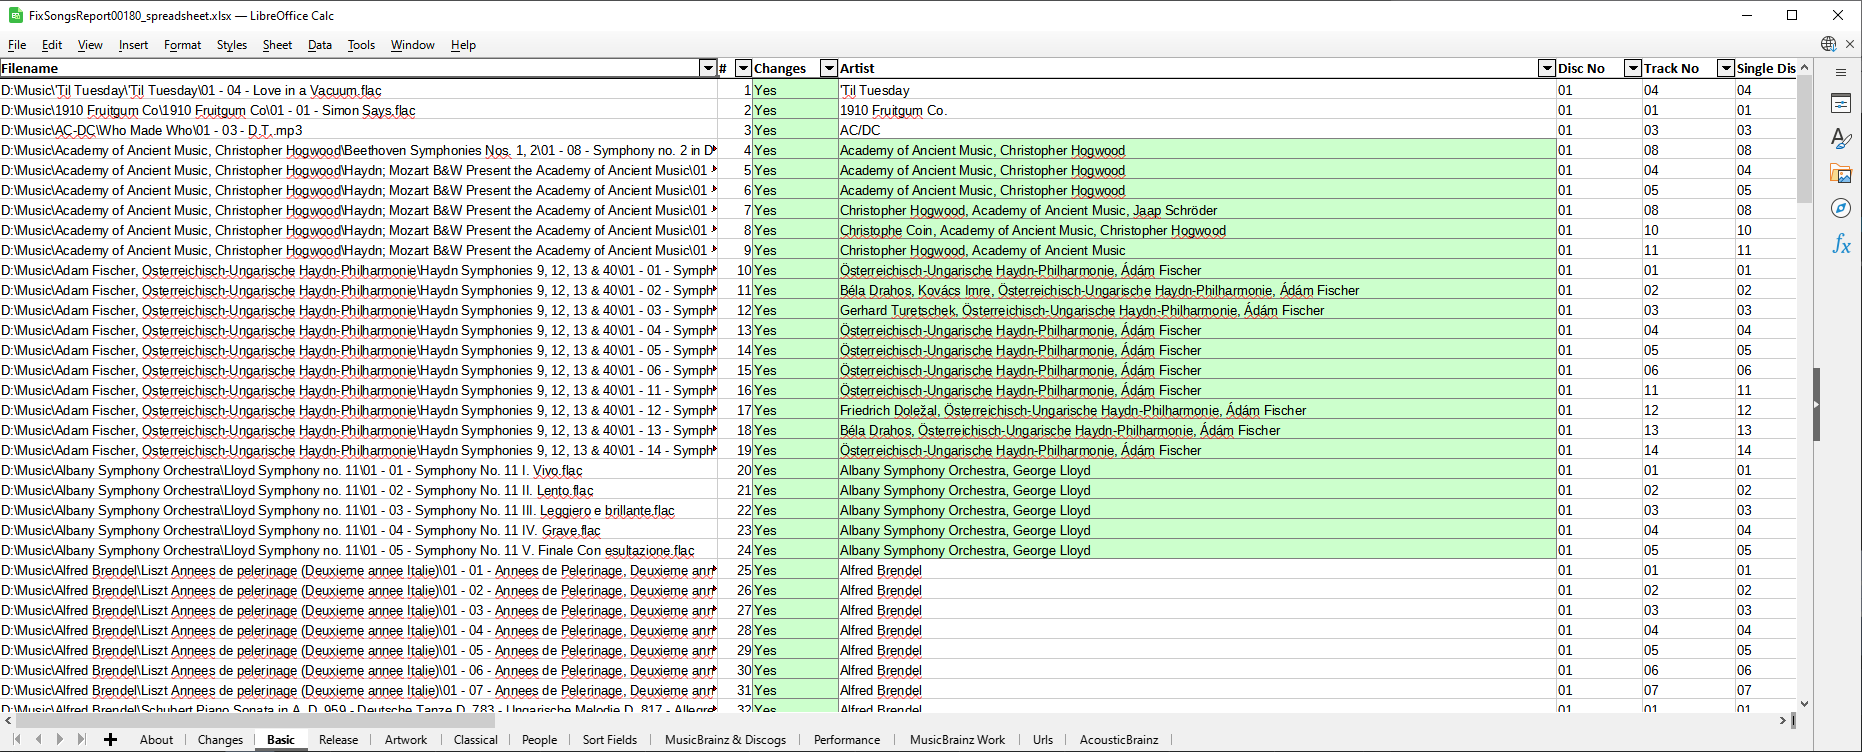1862x752 pixels.
Task: Select the 'Symphony No. 11 IV. Grave.flac' filename cell
Action: click(x=359, y=530)
